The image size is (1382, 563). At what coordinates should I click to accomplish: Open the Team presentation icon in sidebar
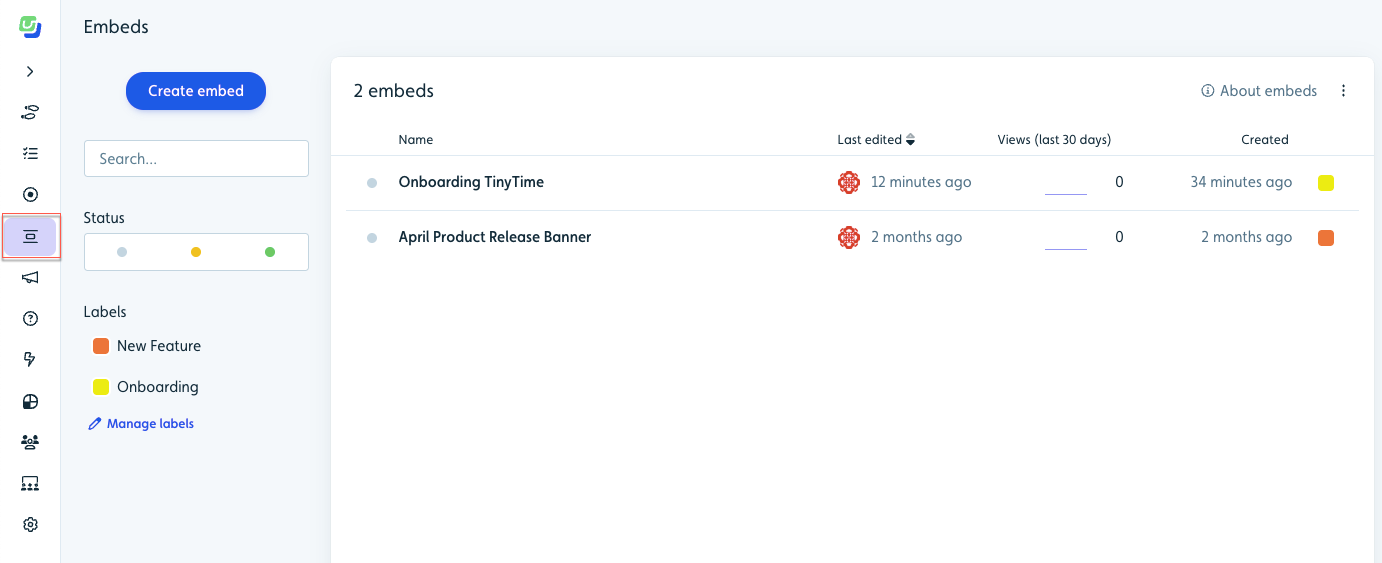(30, 483)
